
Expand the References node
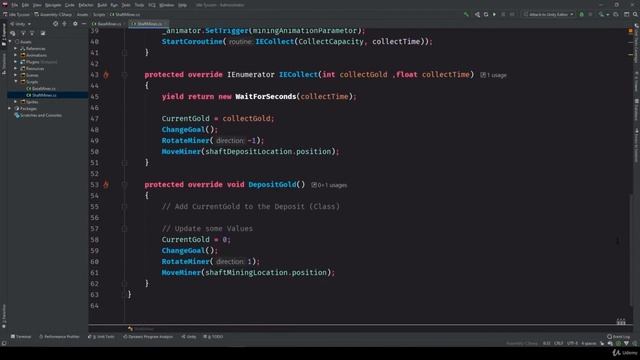coord(16,49)
